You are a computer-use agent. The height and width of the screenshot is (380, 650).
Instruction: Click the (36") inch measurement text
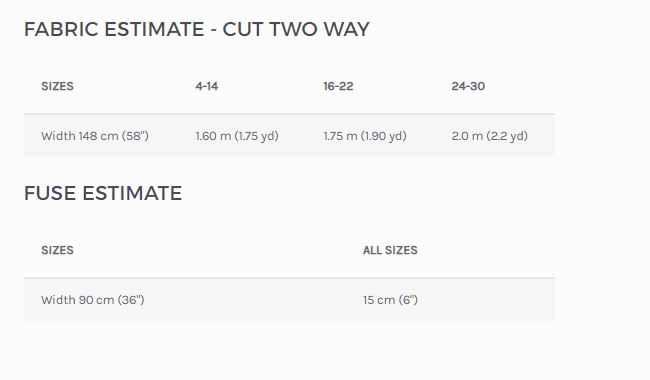(131, 300)
